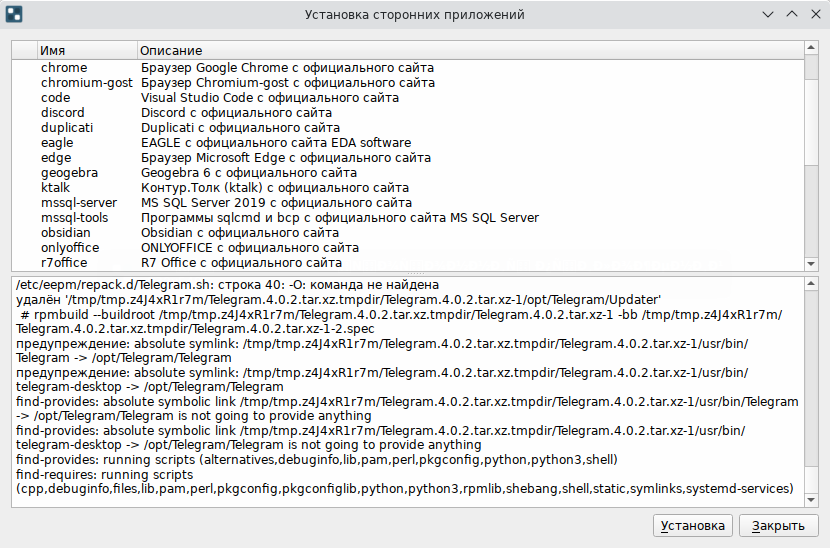Choose the Visual Studio Code row
The width and height of the screenshot is (830, 548).
56,98
